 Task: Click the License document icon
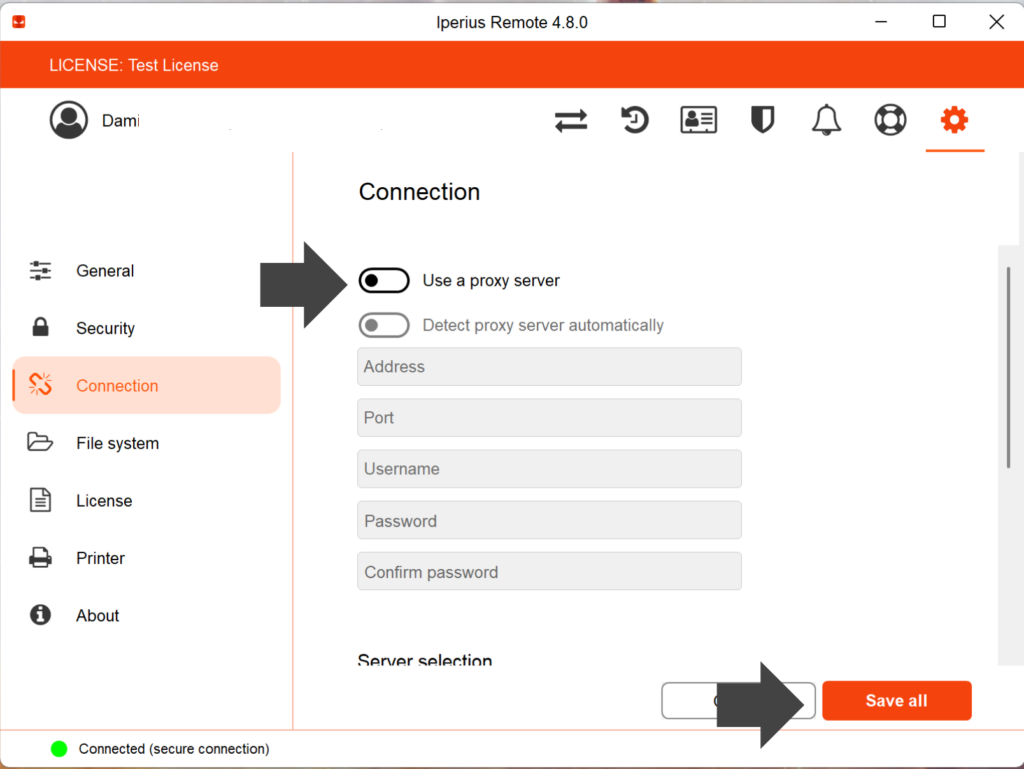(40, 500)
